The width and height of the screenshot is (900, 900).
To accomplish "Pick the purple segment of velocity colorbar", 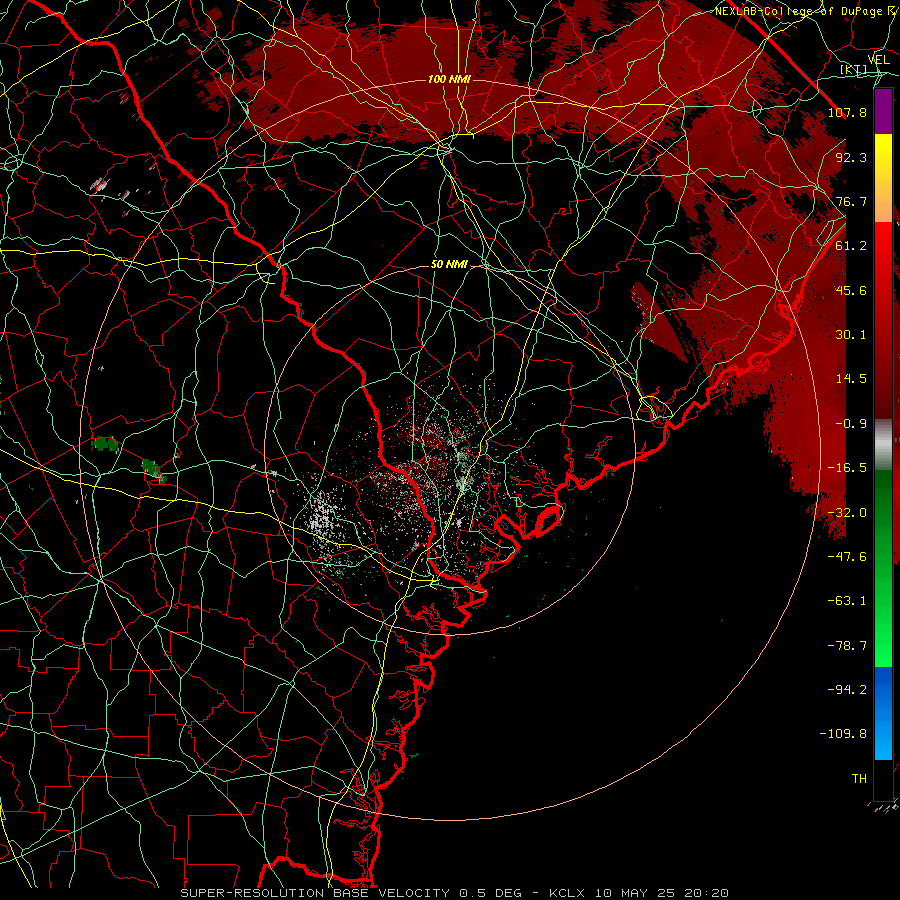I will coord(883,112).
